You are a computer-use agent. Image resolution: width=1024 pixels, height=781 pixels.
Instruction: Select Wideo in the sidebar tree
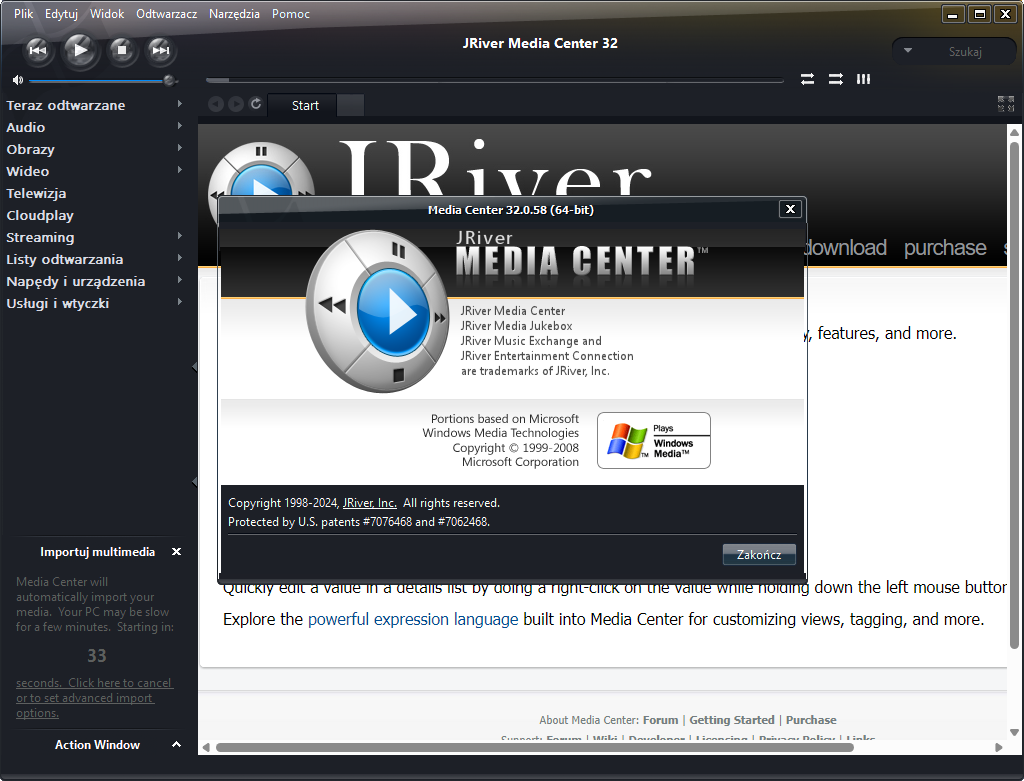tap(27, 171)
